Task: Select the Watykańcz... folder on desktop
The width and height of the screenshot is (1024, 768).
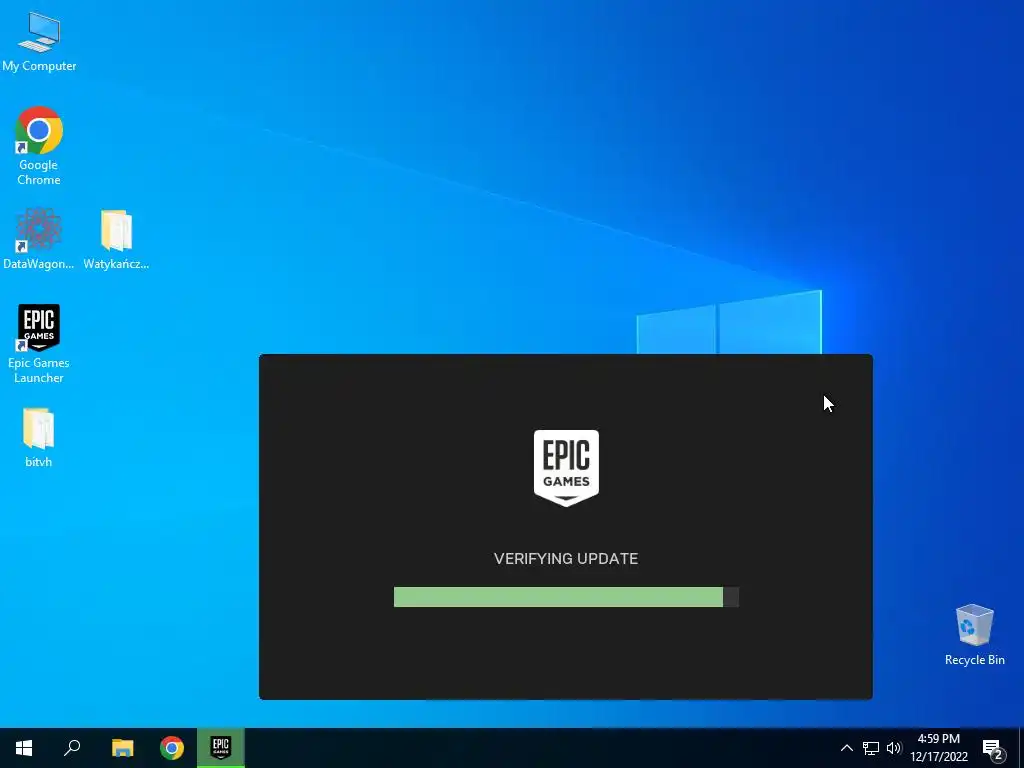Action: tap(116, 238)
